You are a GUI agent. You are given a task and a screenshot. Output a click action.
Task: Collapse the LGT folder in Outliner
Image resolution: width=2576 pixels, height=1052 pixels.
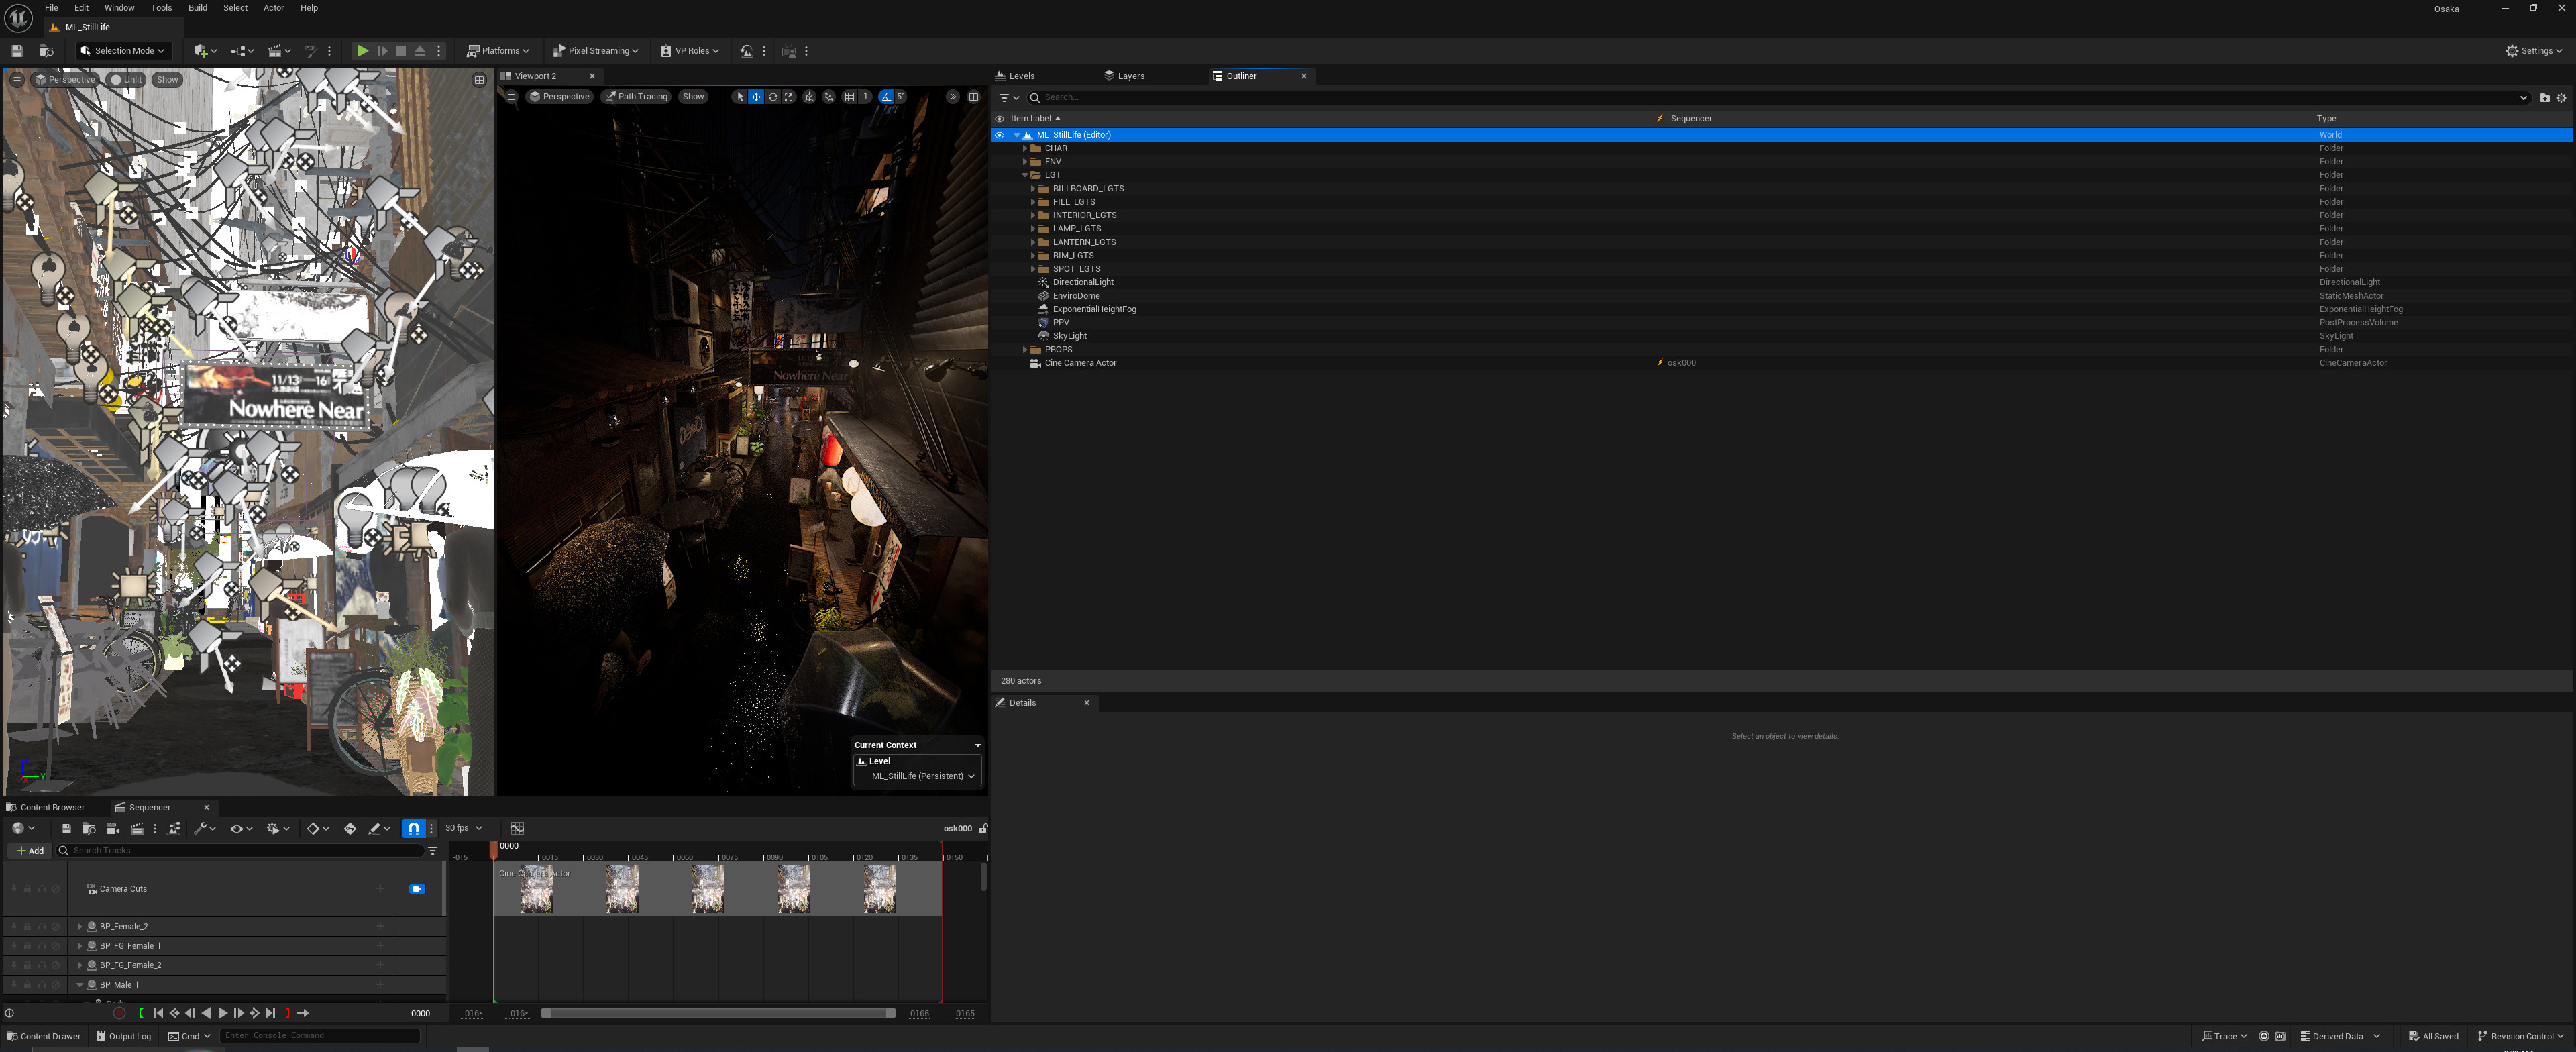point(1025,175)
